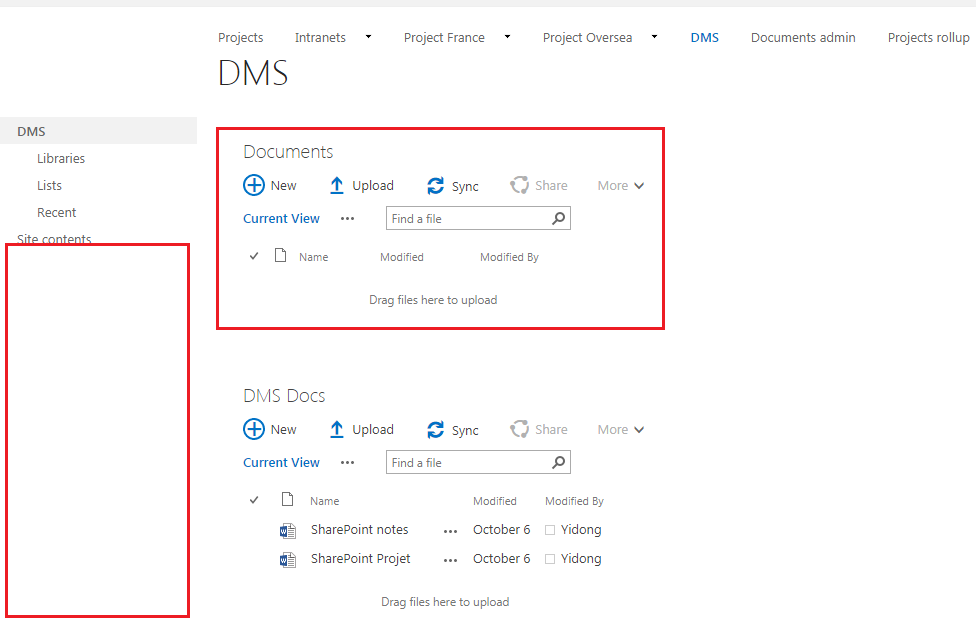Open the More dropdown in DMS Docs

point(621,430)
